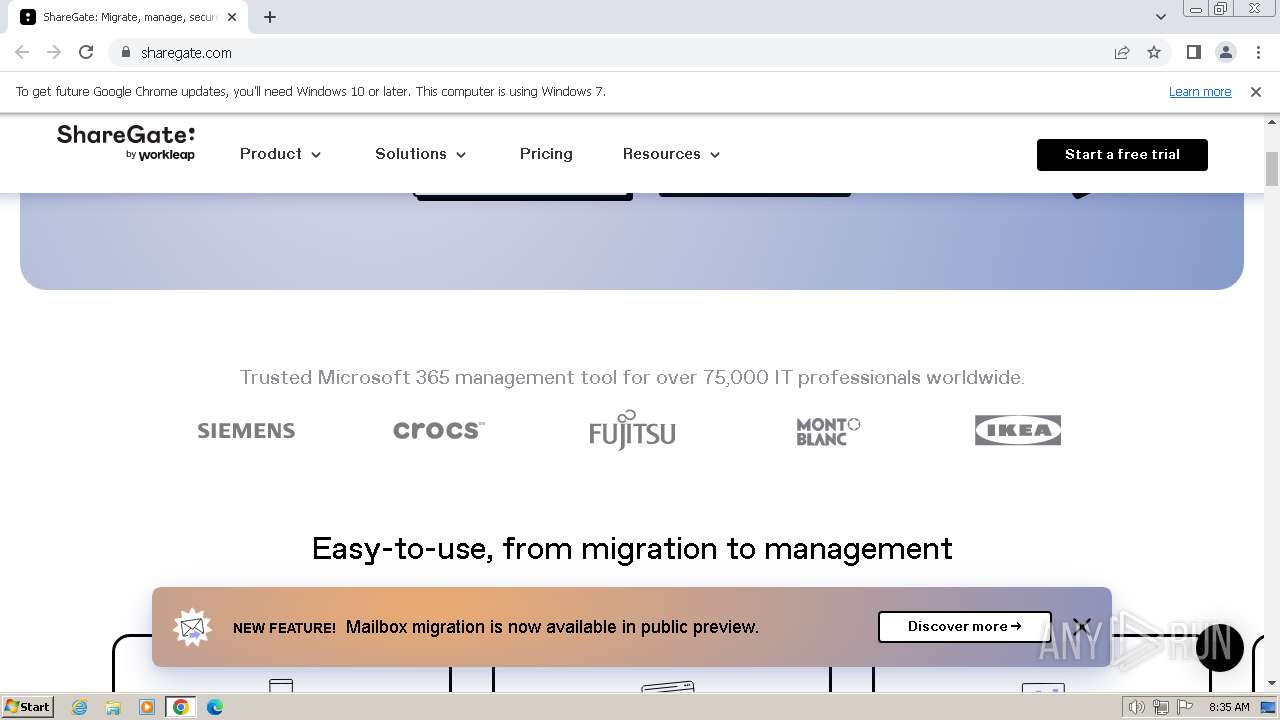
Task: Open File Explorer from taskbar
Action: pos(113,707)
